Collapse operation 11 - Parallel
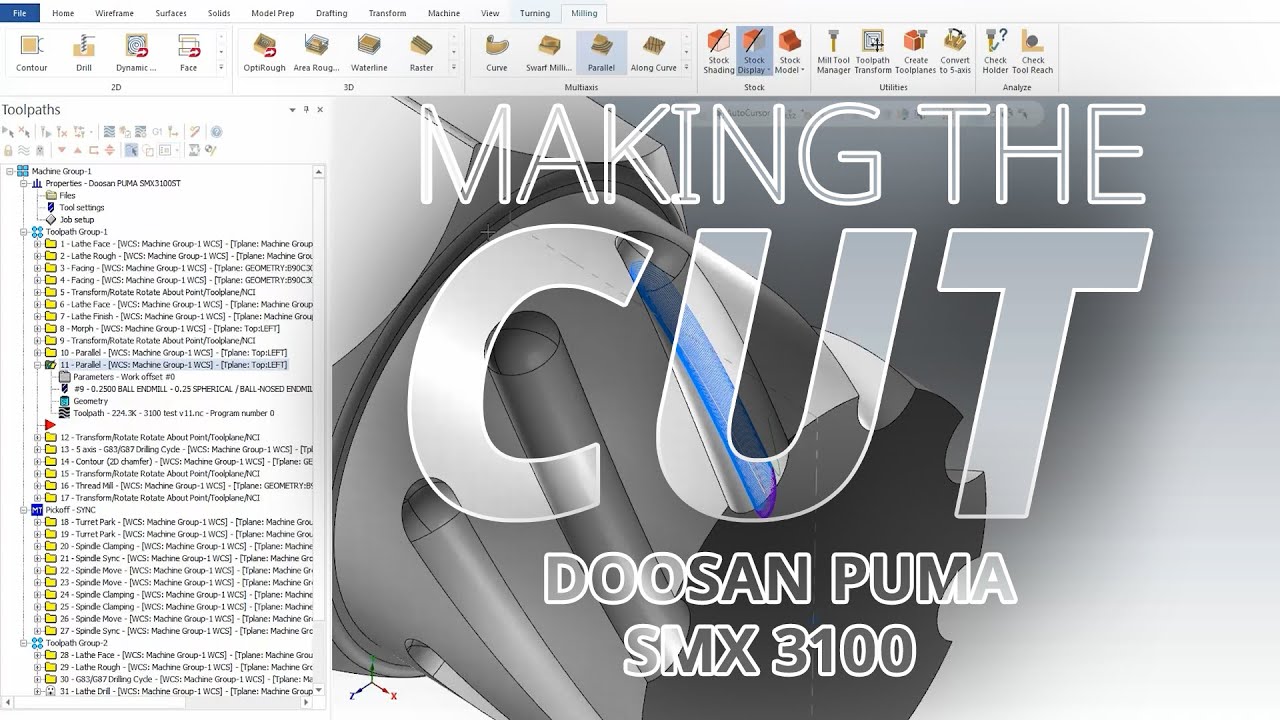The height and width of the screenshot is (720, 1280). tap(38, 365)
